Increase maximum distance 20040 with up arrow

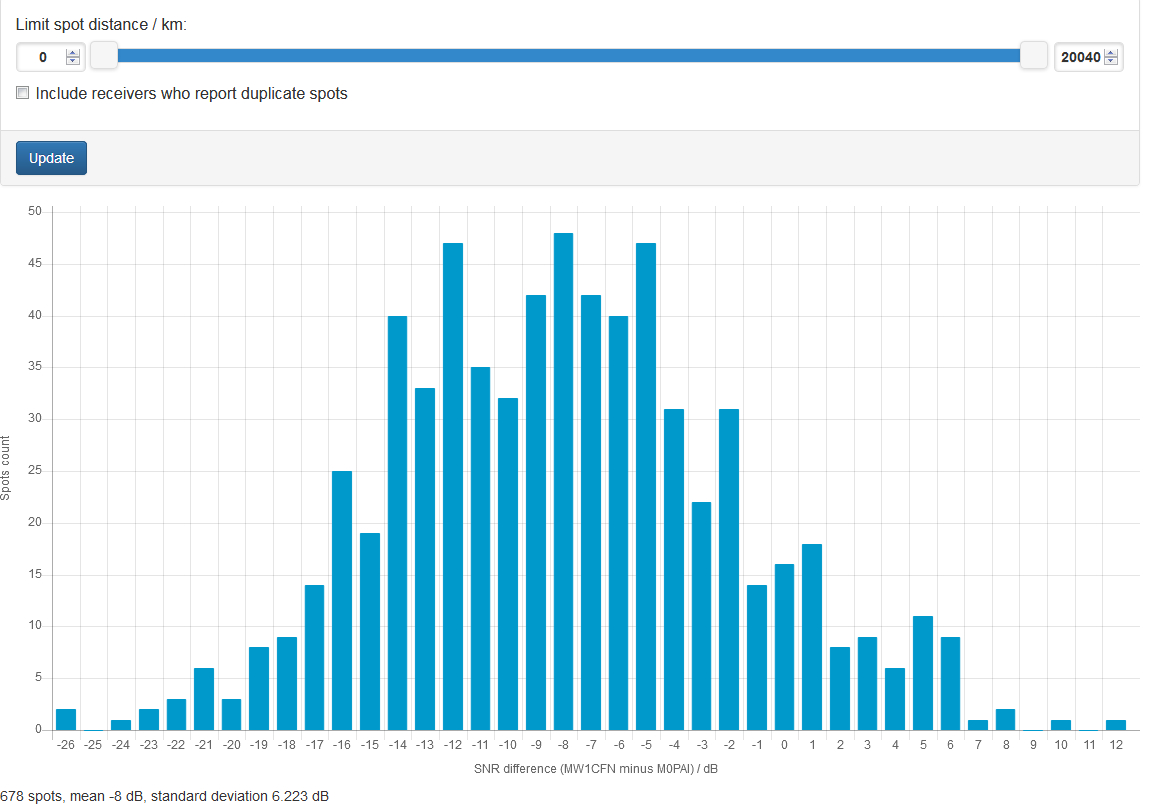[1111, 52]
